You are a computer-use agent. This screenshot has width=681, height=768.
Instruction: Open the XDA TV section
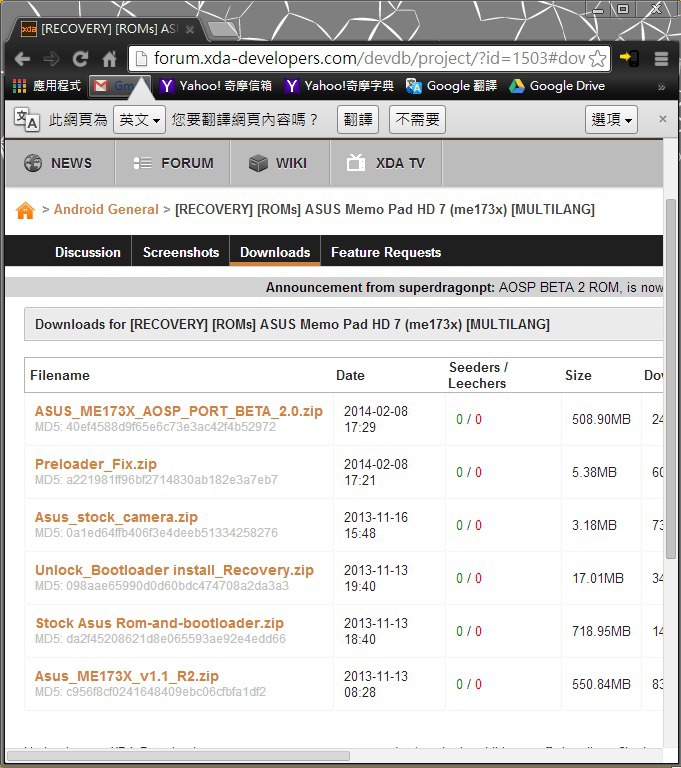point(386,163)
